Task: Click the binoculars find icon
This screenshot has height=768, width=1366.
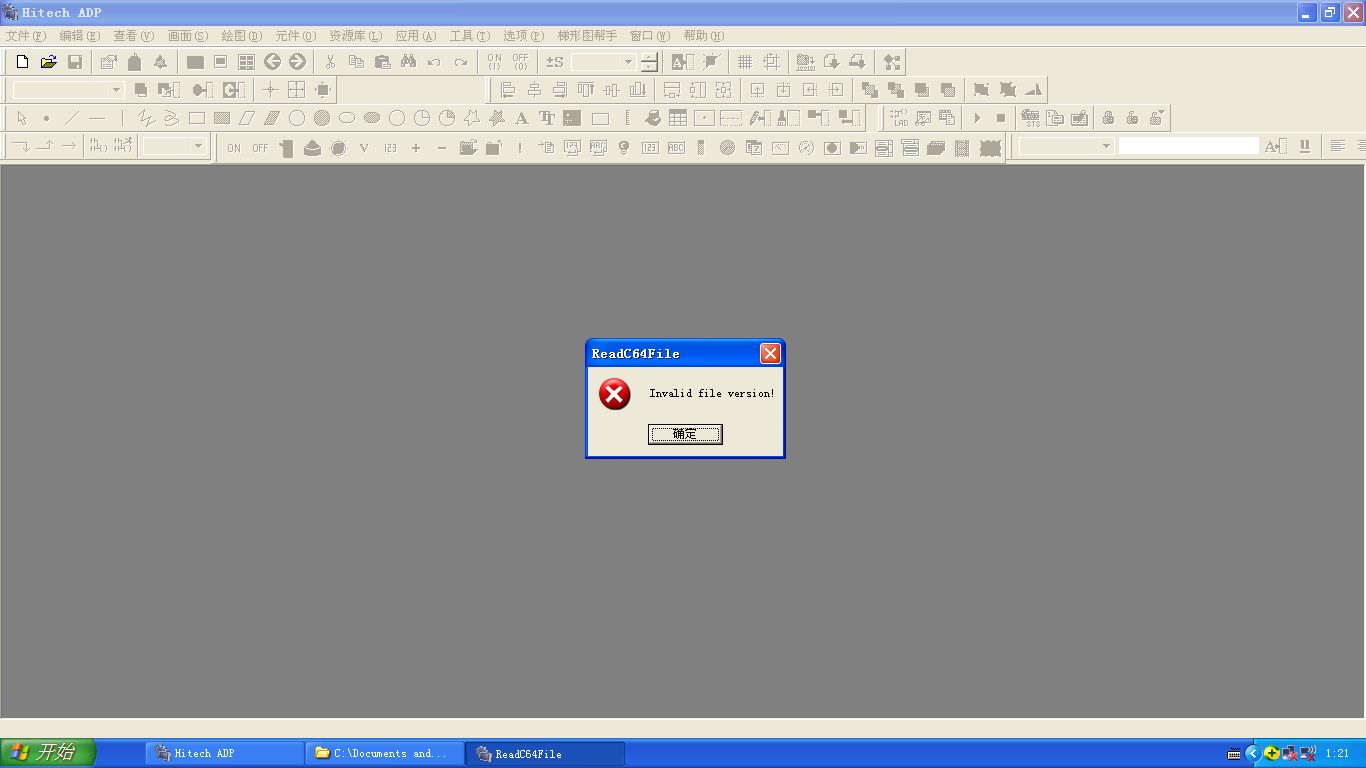Action: (408, 62)
